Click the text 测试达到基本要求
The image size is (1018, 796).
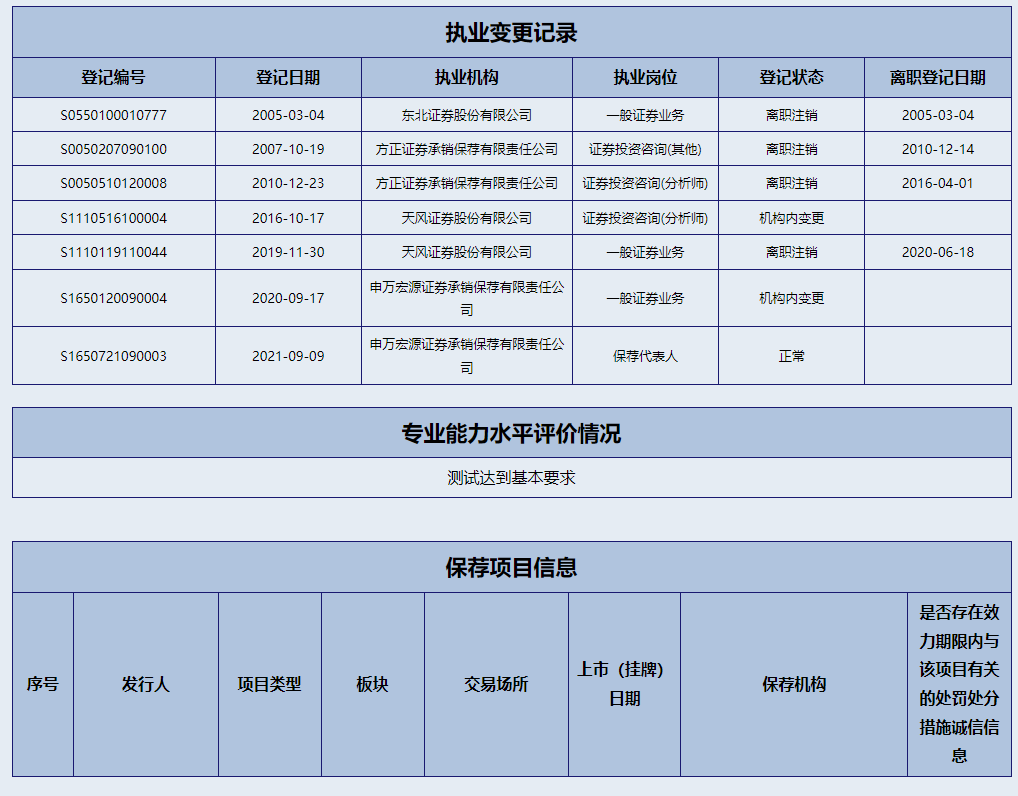click(x=512, y=479)
